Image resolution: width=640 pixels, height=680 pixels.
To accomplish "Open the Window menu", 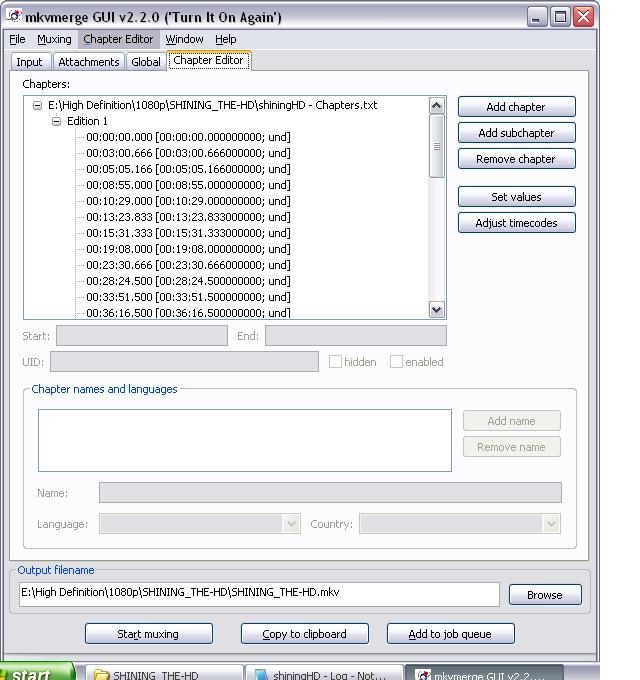I will point(184,39).
